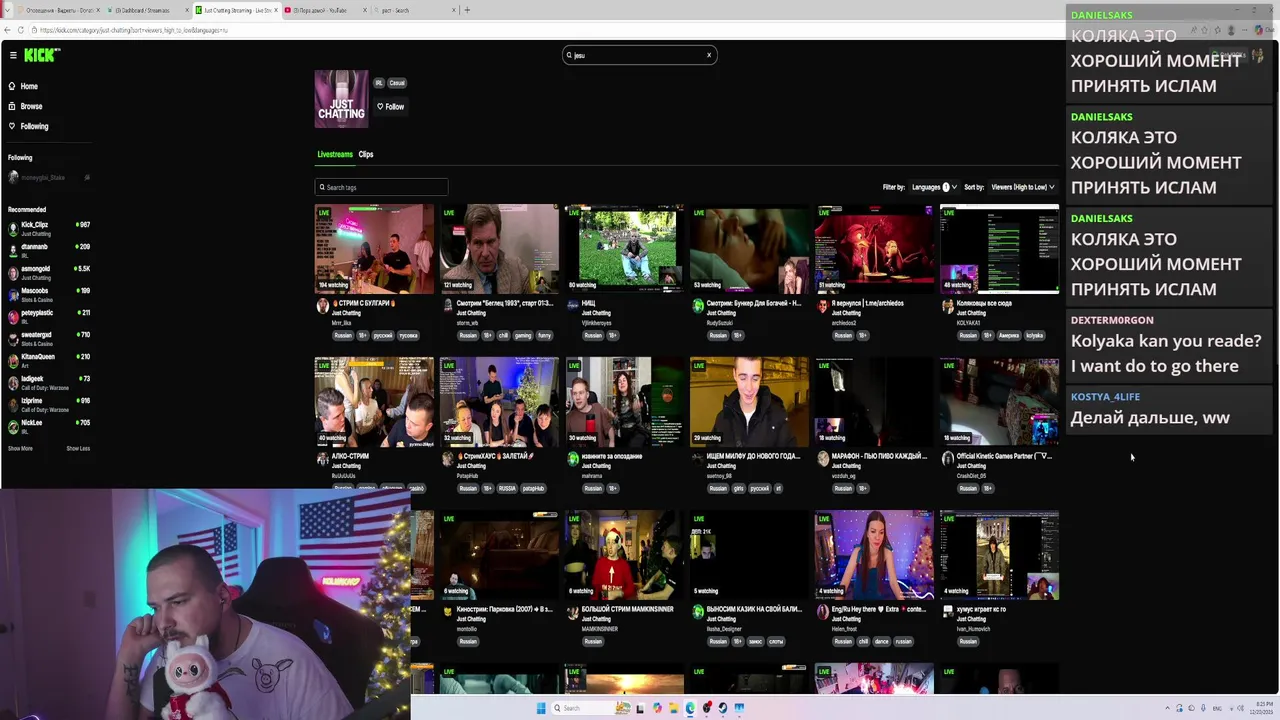Click dtanmanb channel avatar
The height and width of the screenshot is (720, 1280).
[x=13, y=250]
